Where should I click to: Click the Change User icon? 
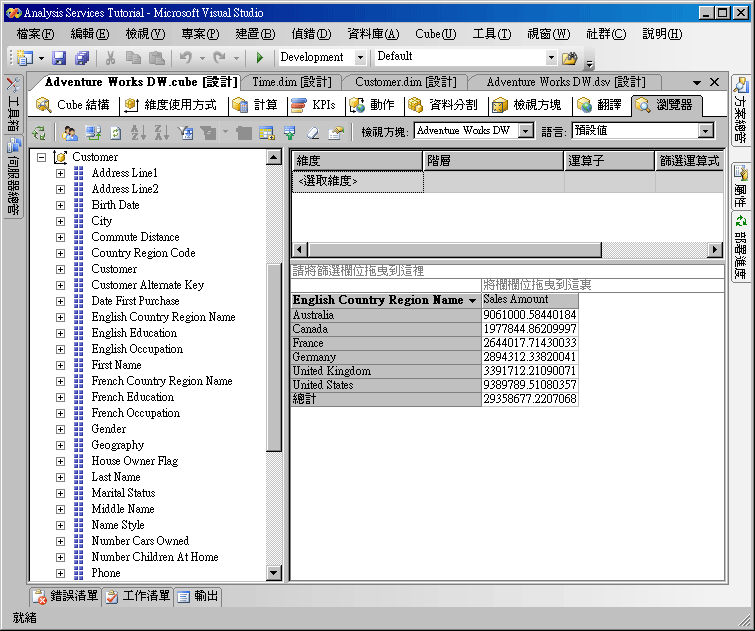[69, 132]
